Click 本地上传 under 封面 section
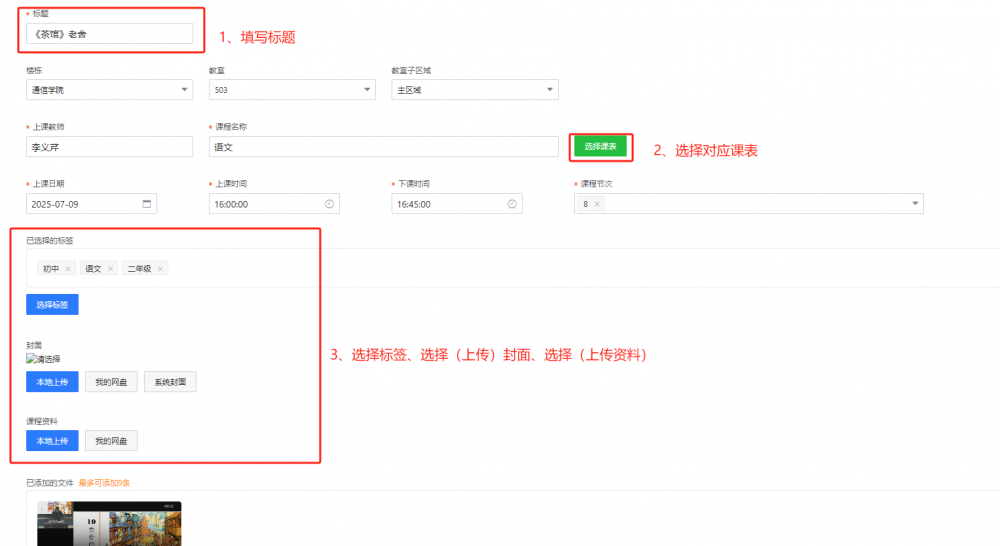The image size is (1000, 546). [52, 383]
